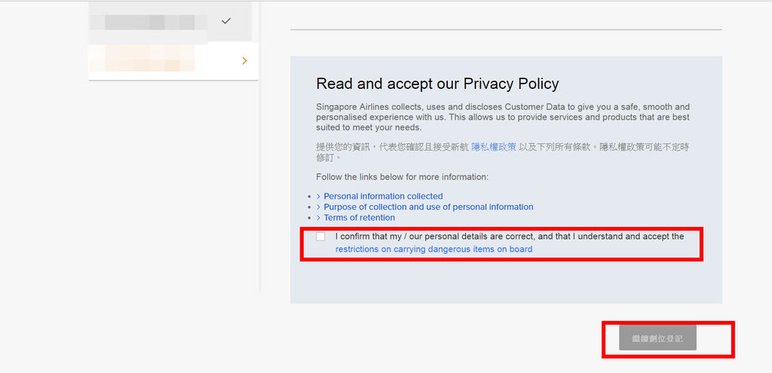Viewport: 772px width, 373px height.
Task: Click the grey 繼續劃位登記 continue button
Action: point(658,339)
